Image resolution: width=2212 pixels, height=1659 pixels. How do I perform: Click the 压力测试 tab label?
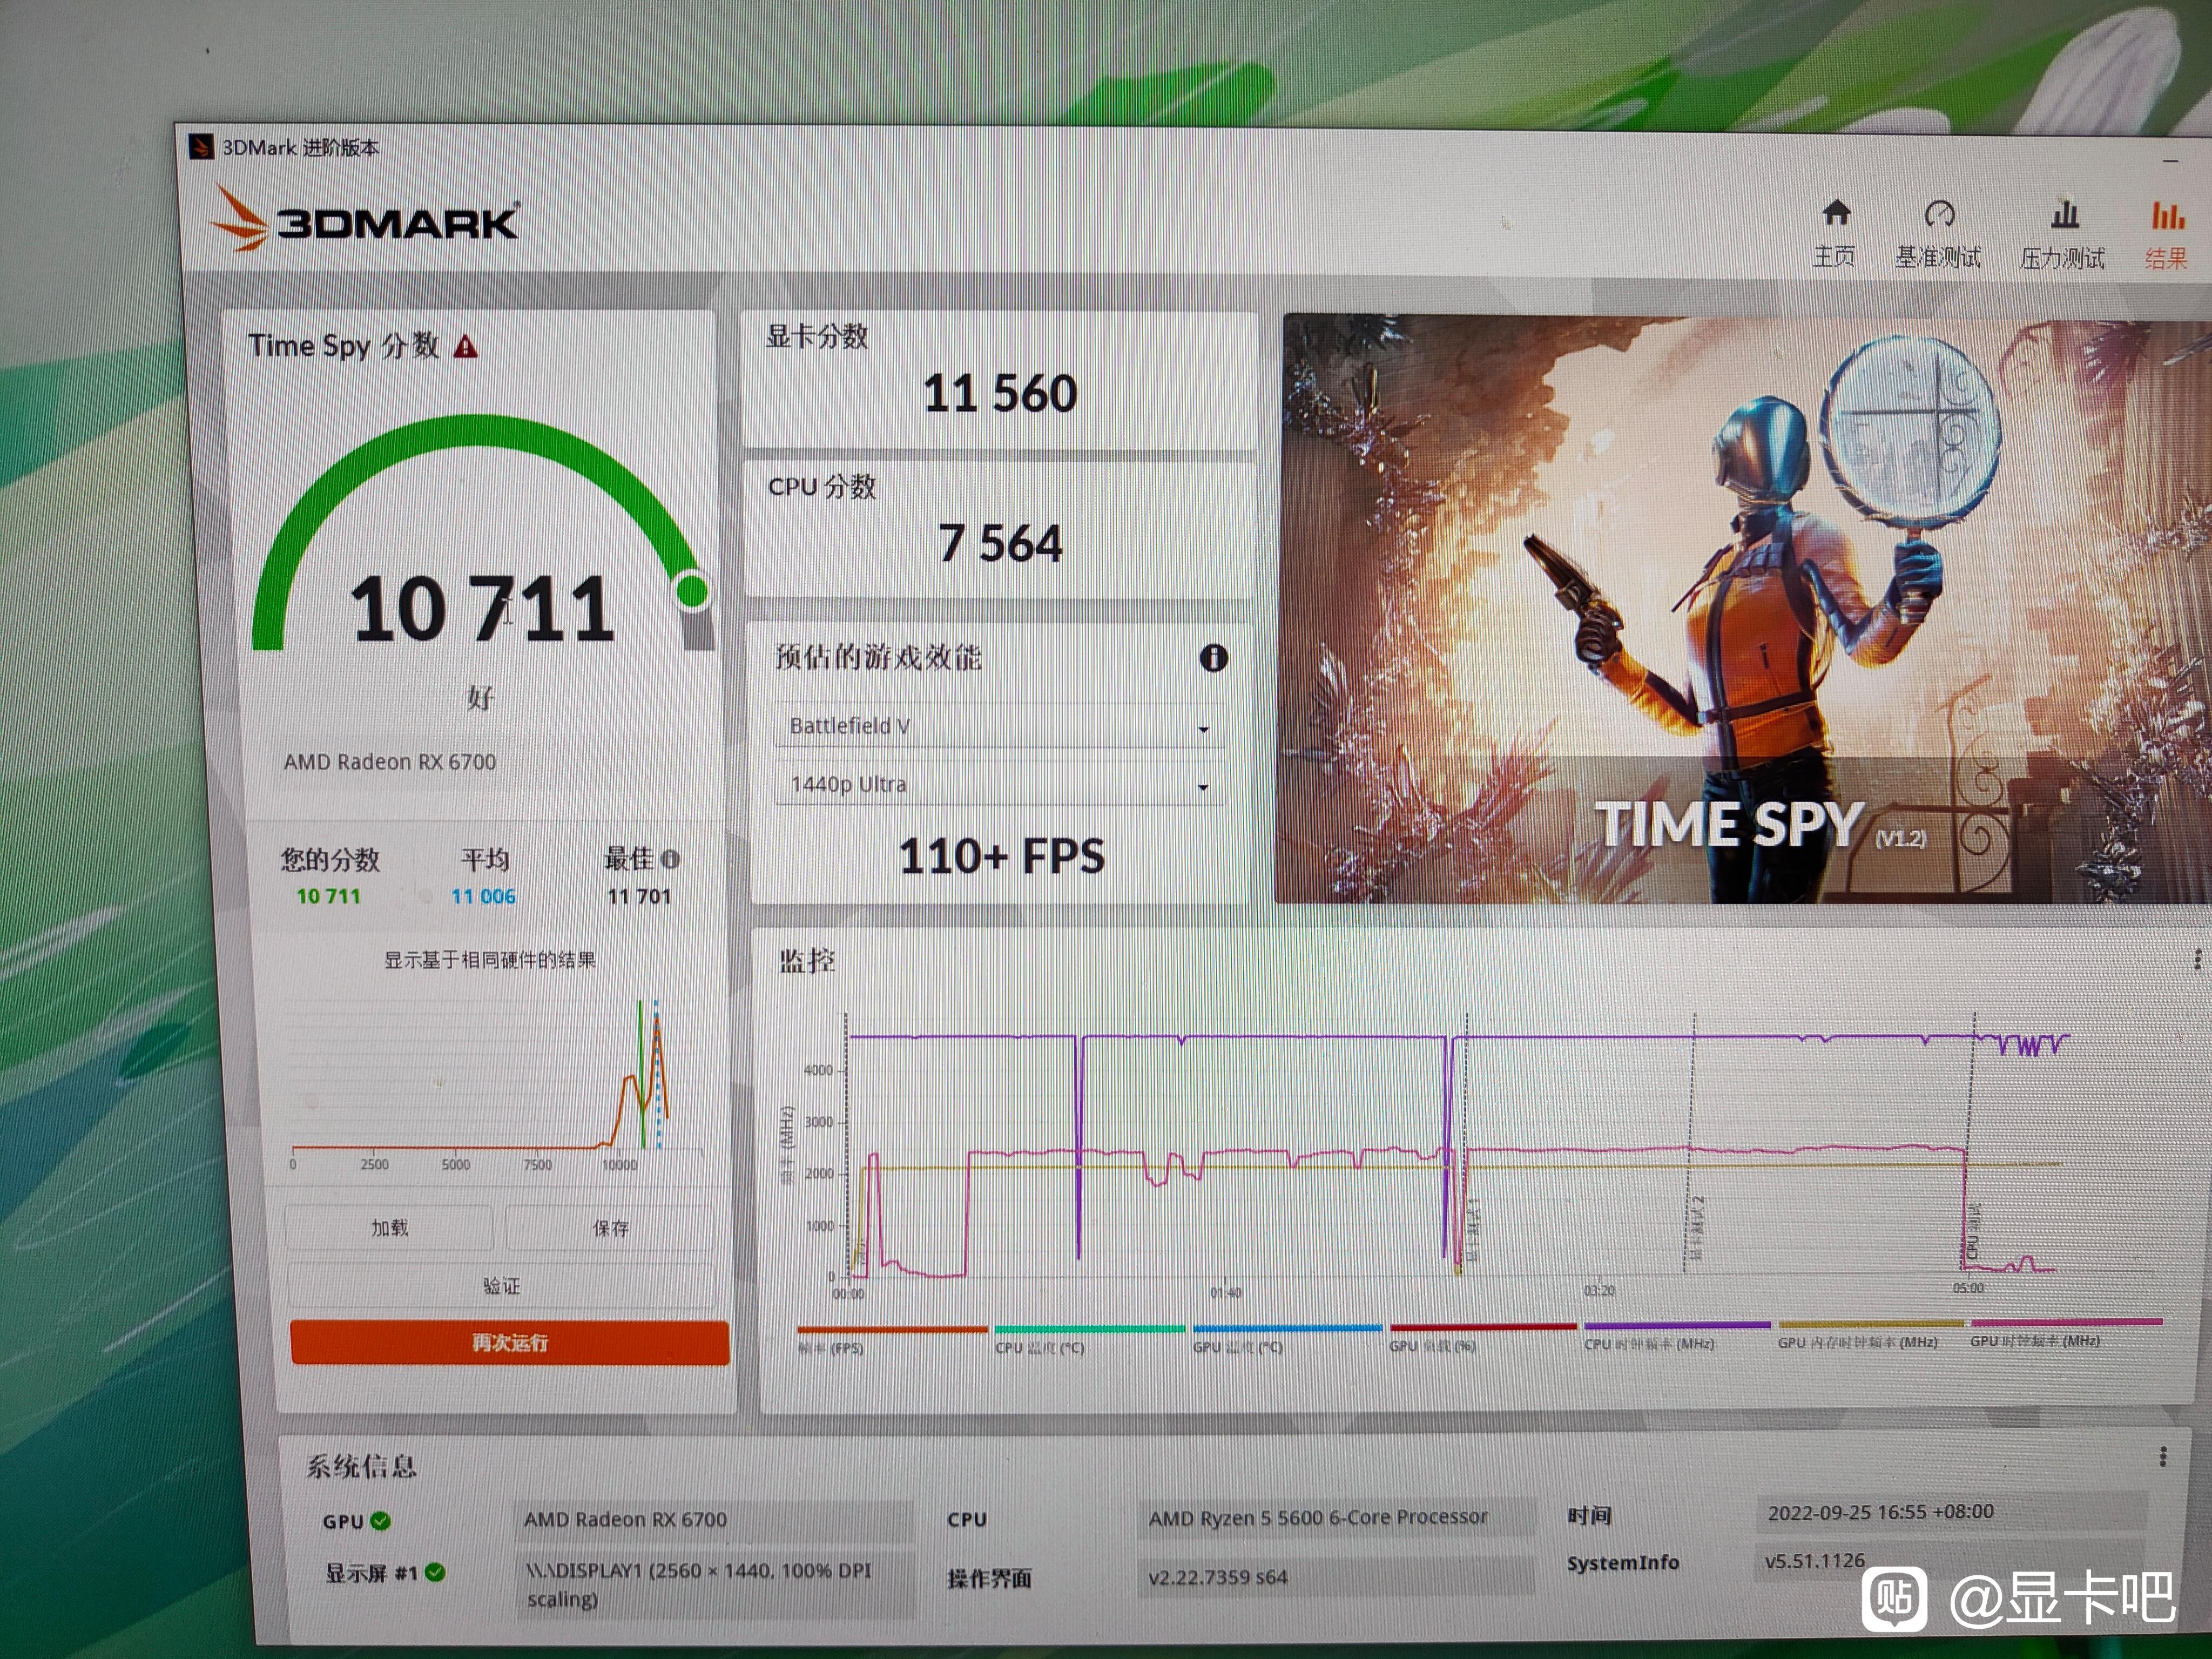2062,259
